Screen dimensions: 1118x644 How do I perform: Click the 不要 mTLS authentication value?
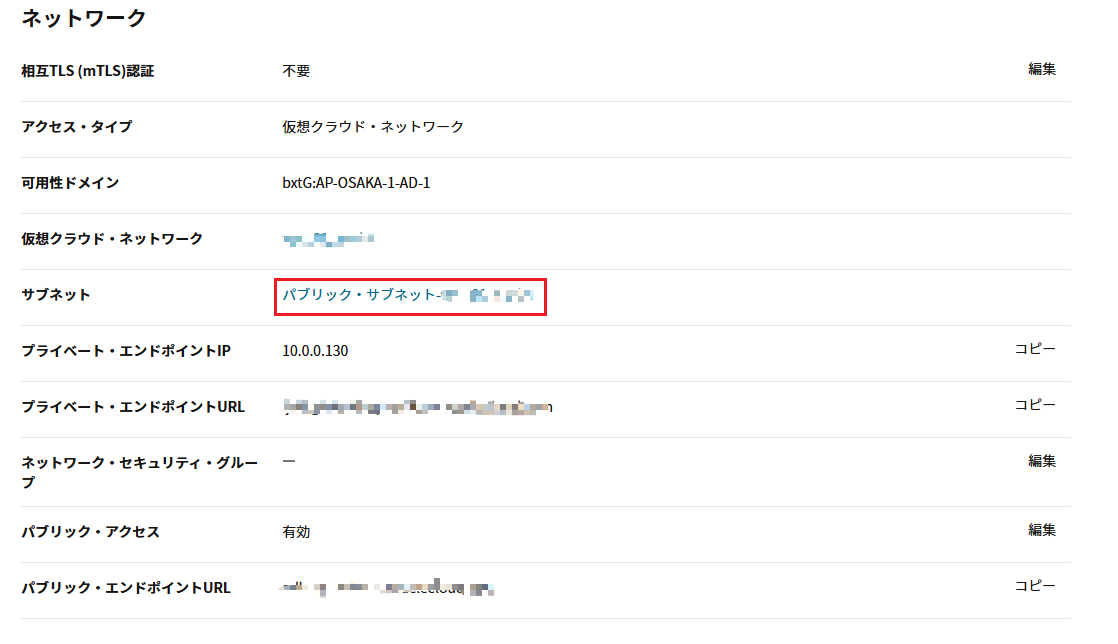pos(296,71)
